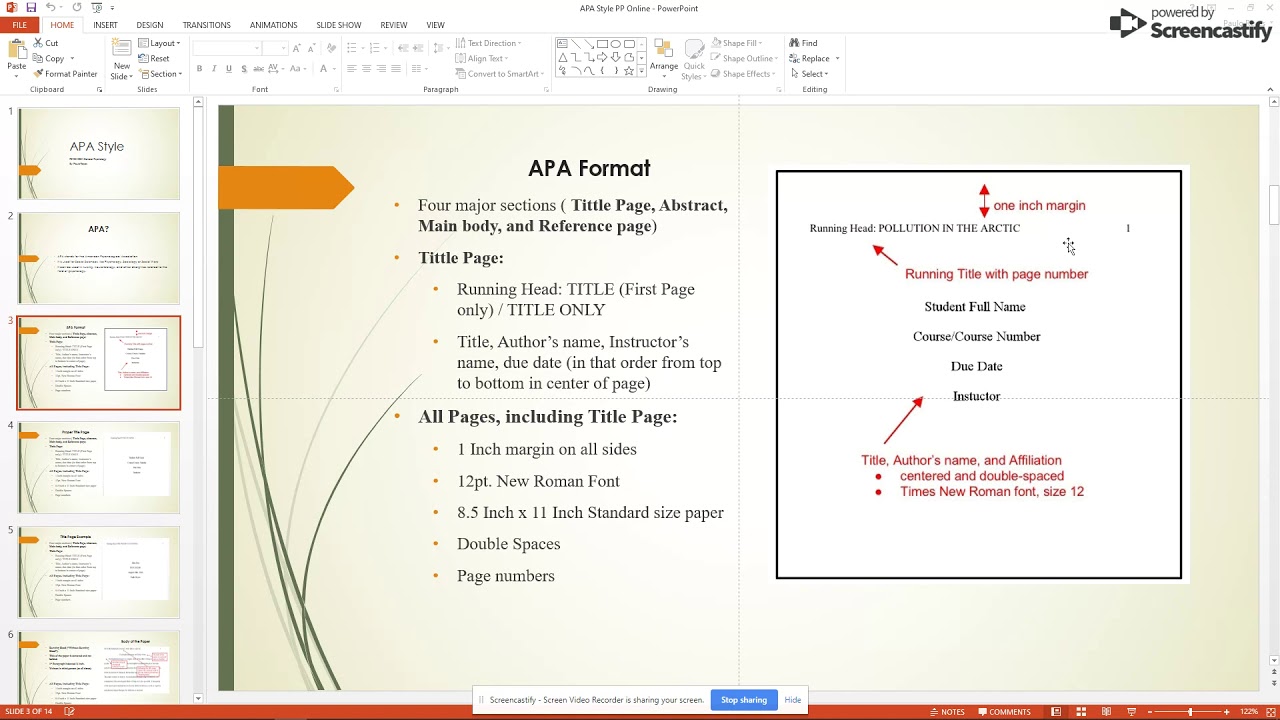
Task: Switch to the VIEW tab
Action: (x=435, y=25)
